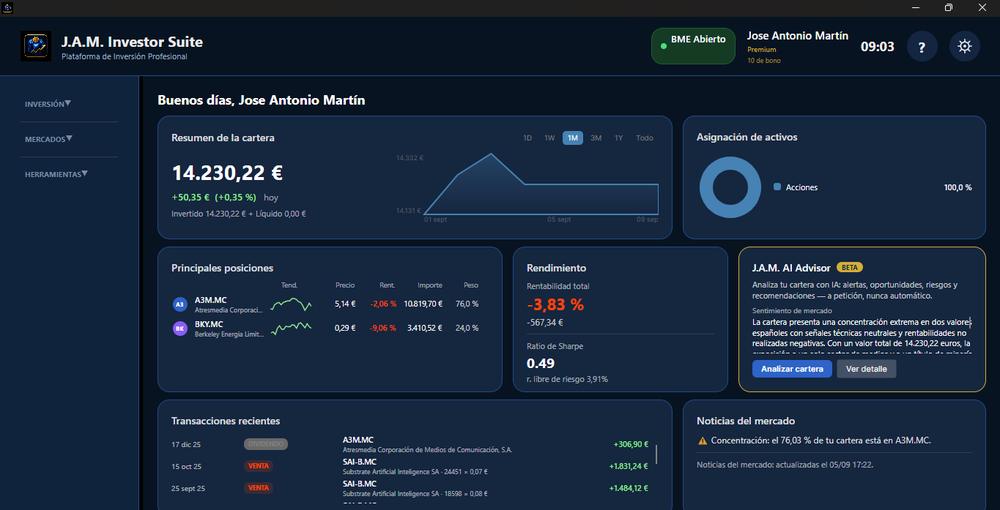The image size is (1000, 510).
Task: Click the portfolio area chart
Action: coord(541,184)
